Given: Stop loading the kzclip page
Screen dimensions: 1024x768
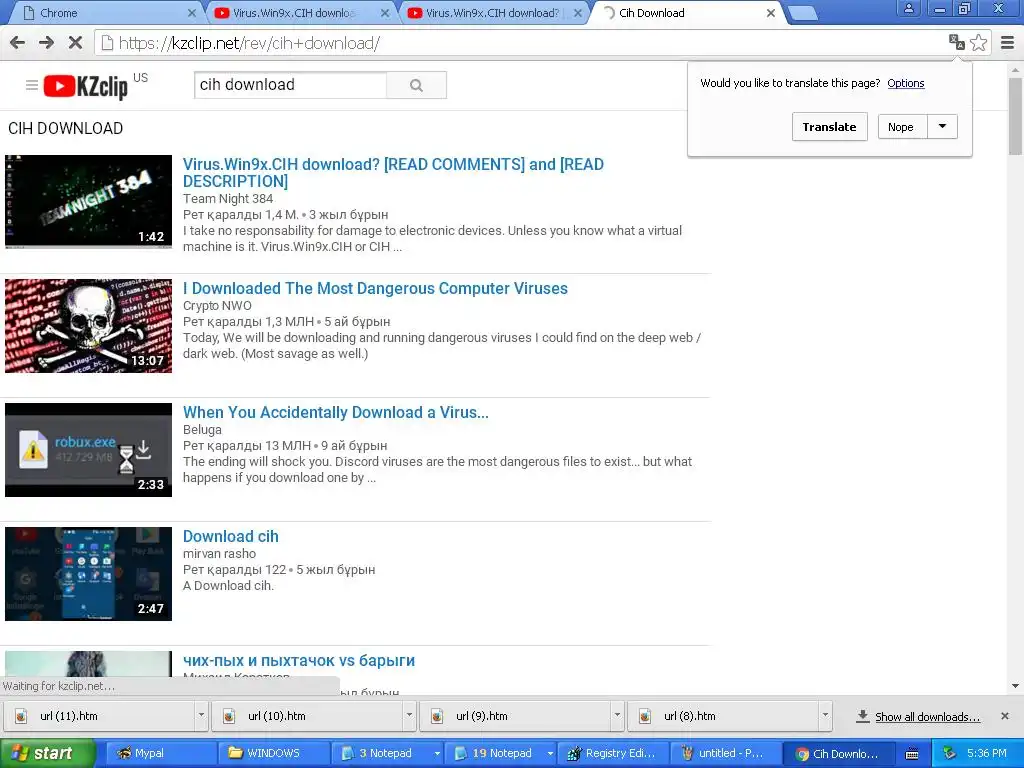Looking at the screenshot, I should pyautogui.click(x=76, y=43).
